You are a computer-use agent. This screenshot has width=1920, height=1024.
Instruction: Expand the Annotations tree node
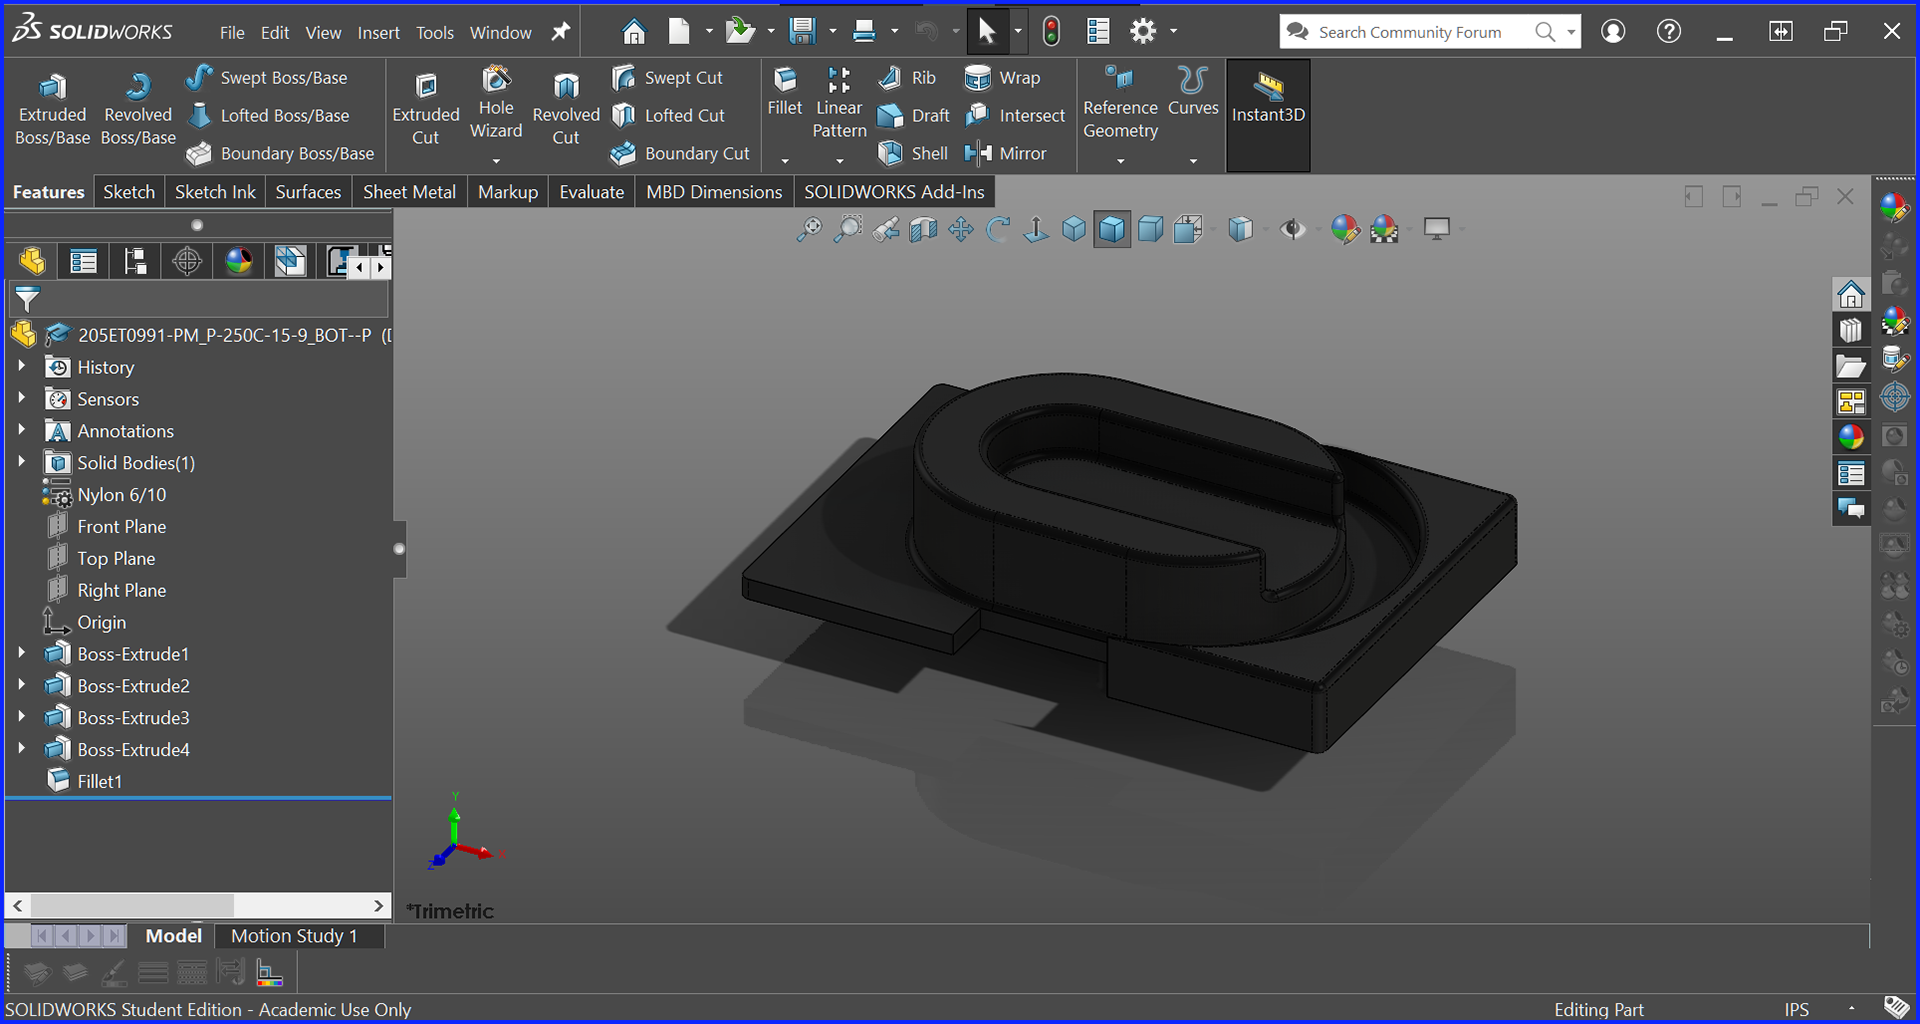coord(21,431)
